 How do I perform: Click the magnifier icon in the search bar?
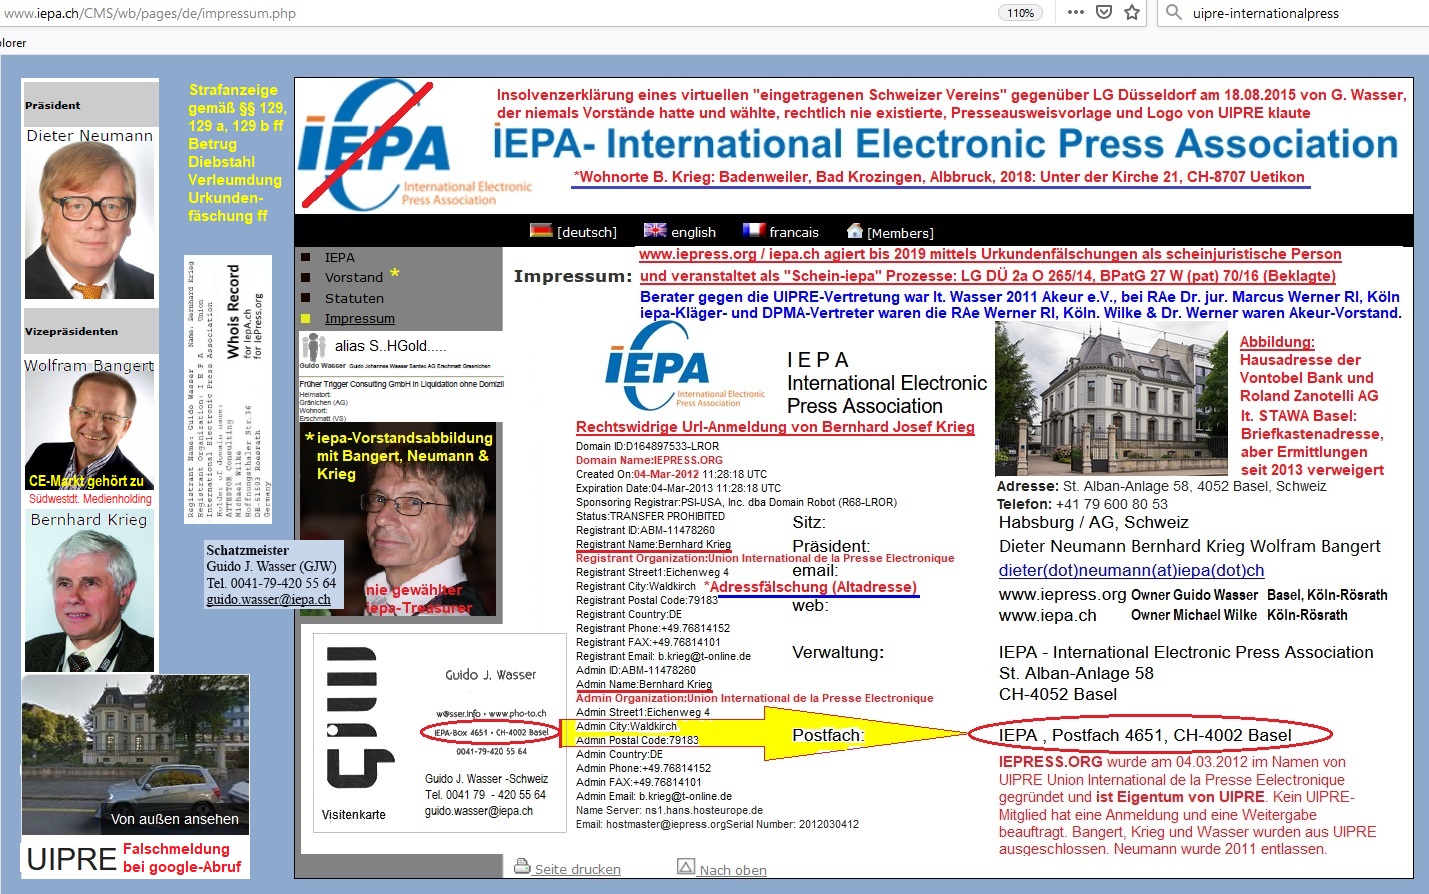coord(1174,13)
